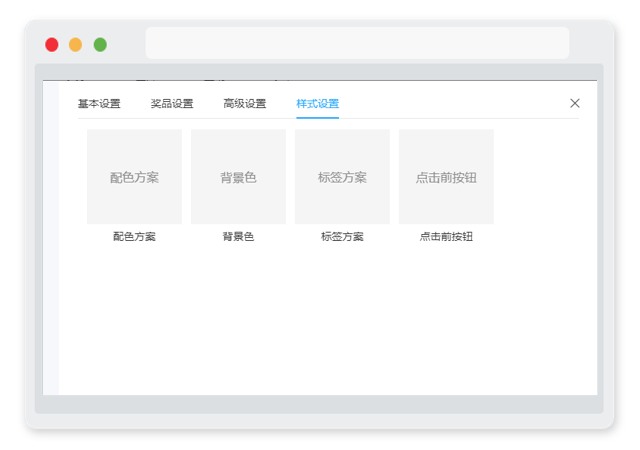This screenshot has width=640, height=450.
Task: Pick the 点击前按钮 gray thumbnail tile
Action: pos(446,176)
